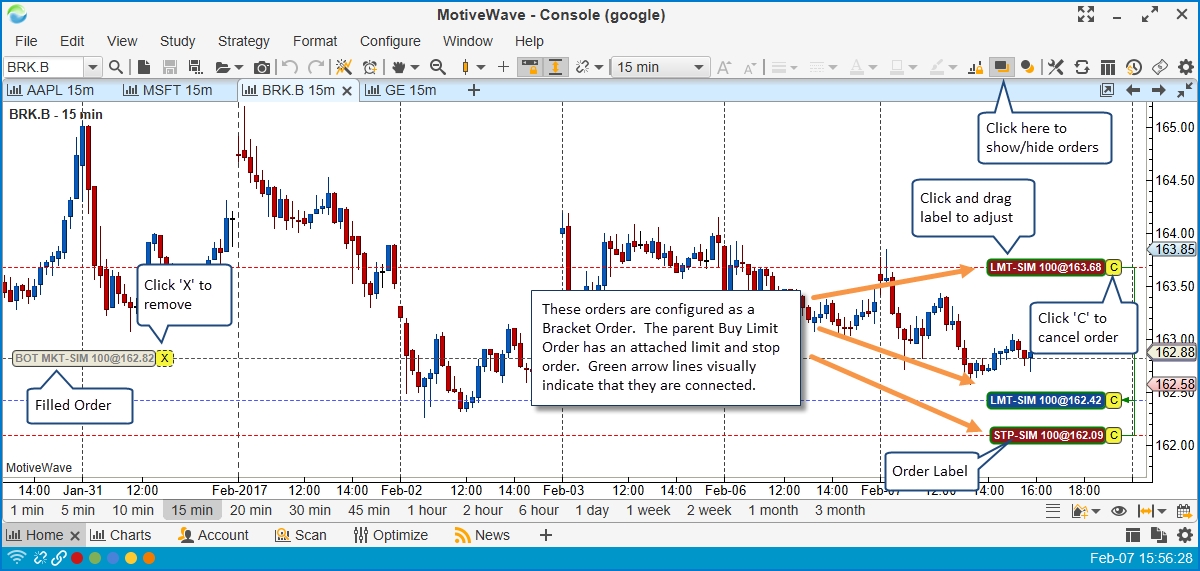Image resolution: width=1200 pixels, height=571 pixels.
Task: Click the zoom out magnifier icon
Action: [437, 67]
